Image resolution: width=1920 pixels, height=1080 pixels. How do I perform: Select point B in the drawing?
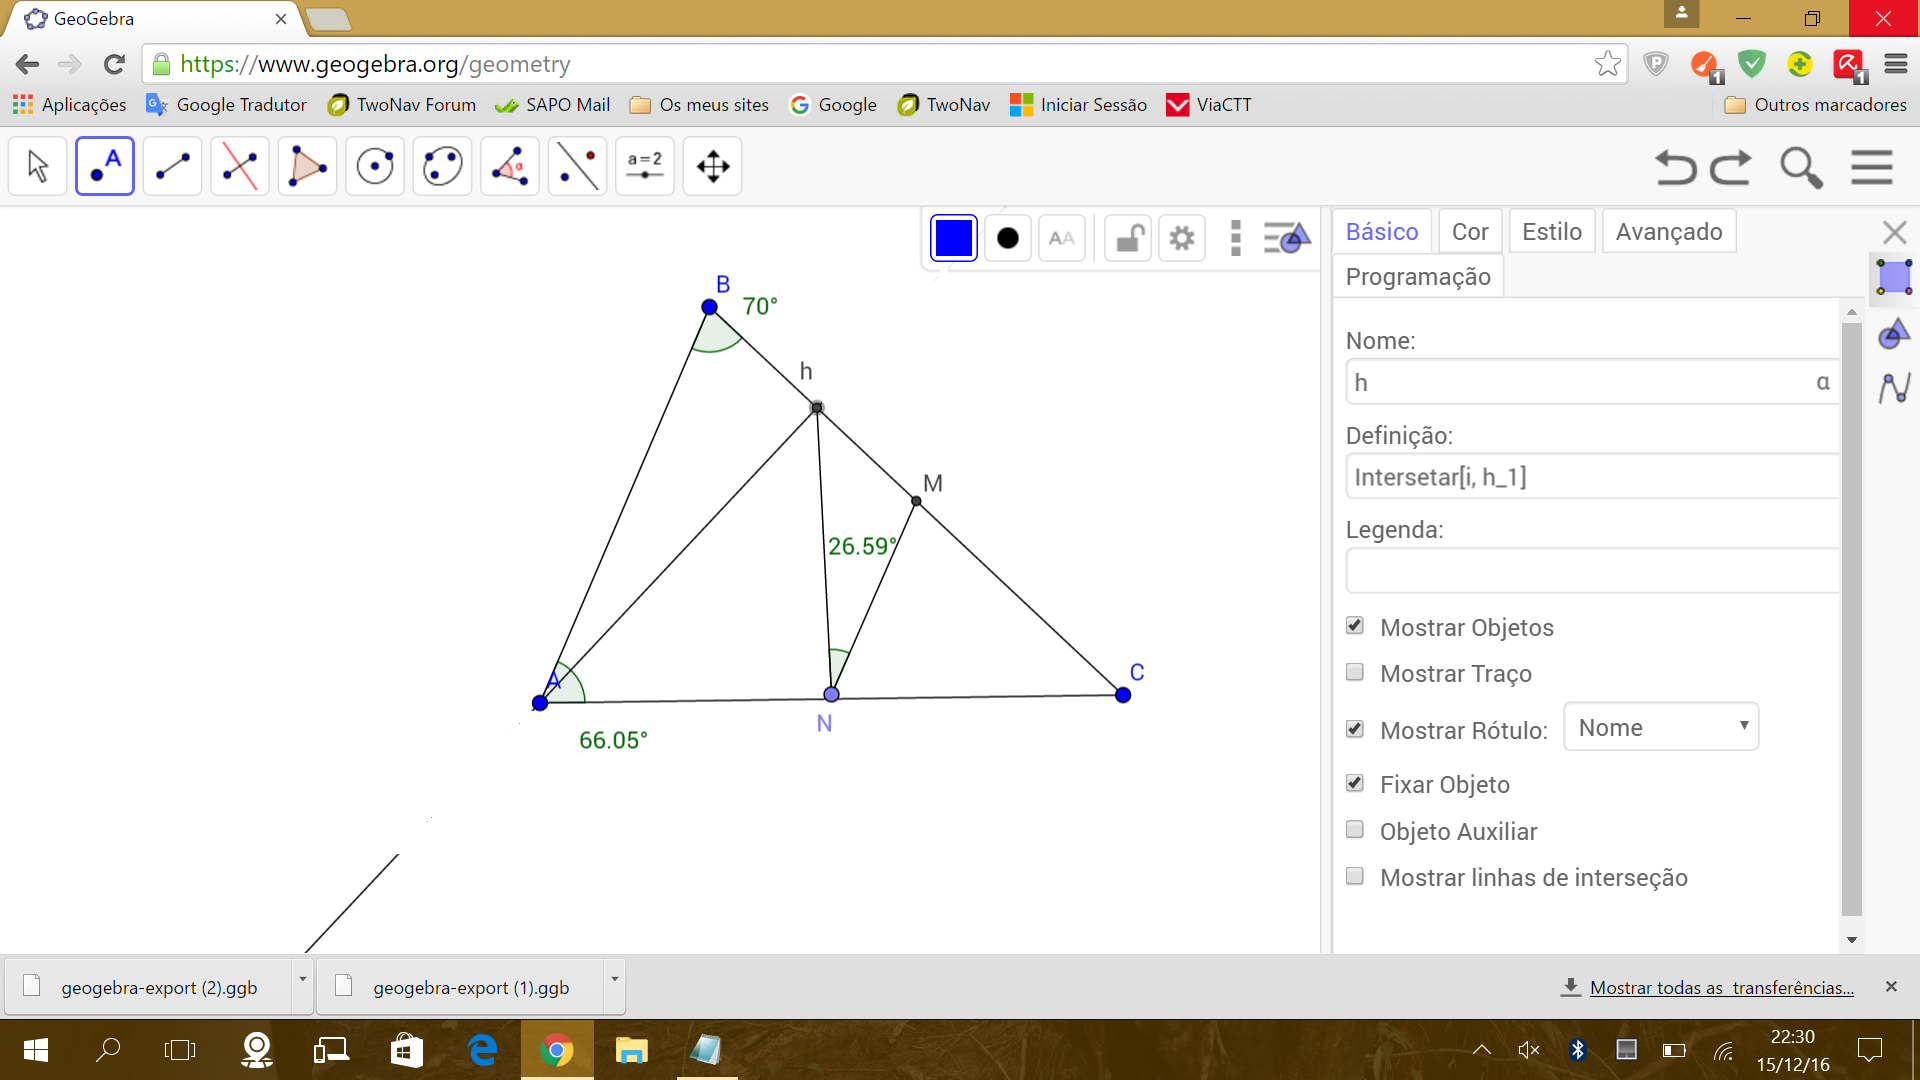pyautogui.click(x=709, y=307)
